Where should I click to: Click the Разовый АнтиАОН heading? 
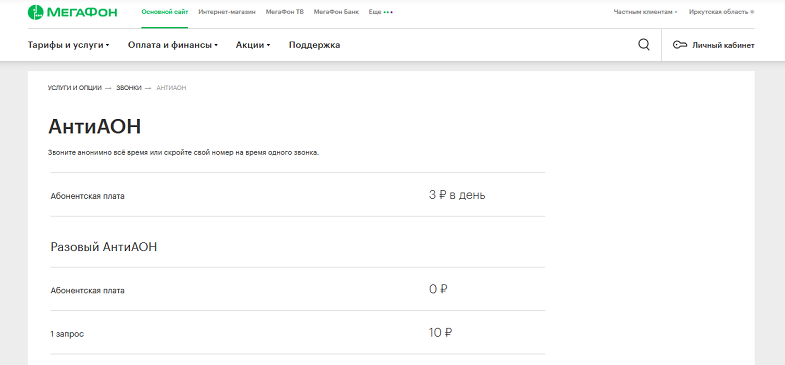click(x=104, y=247)
